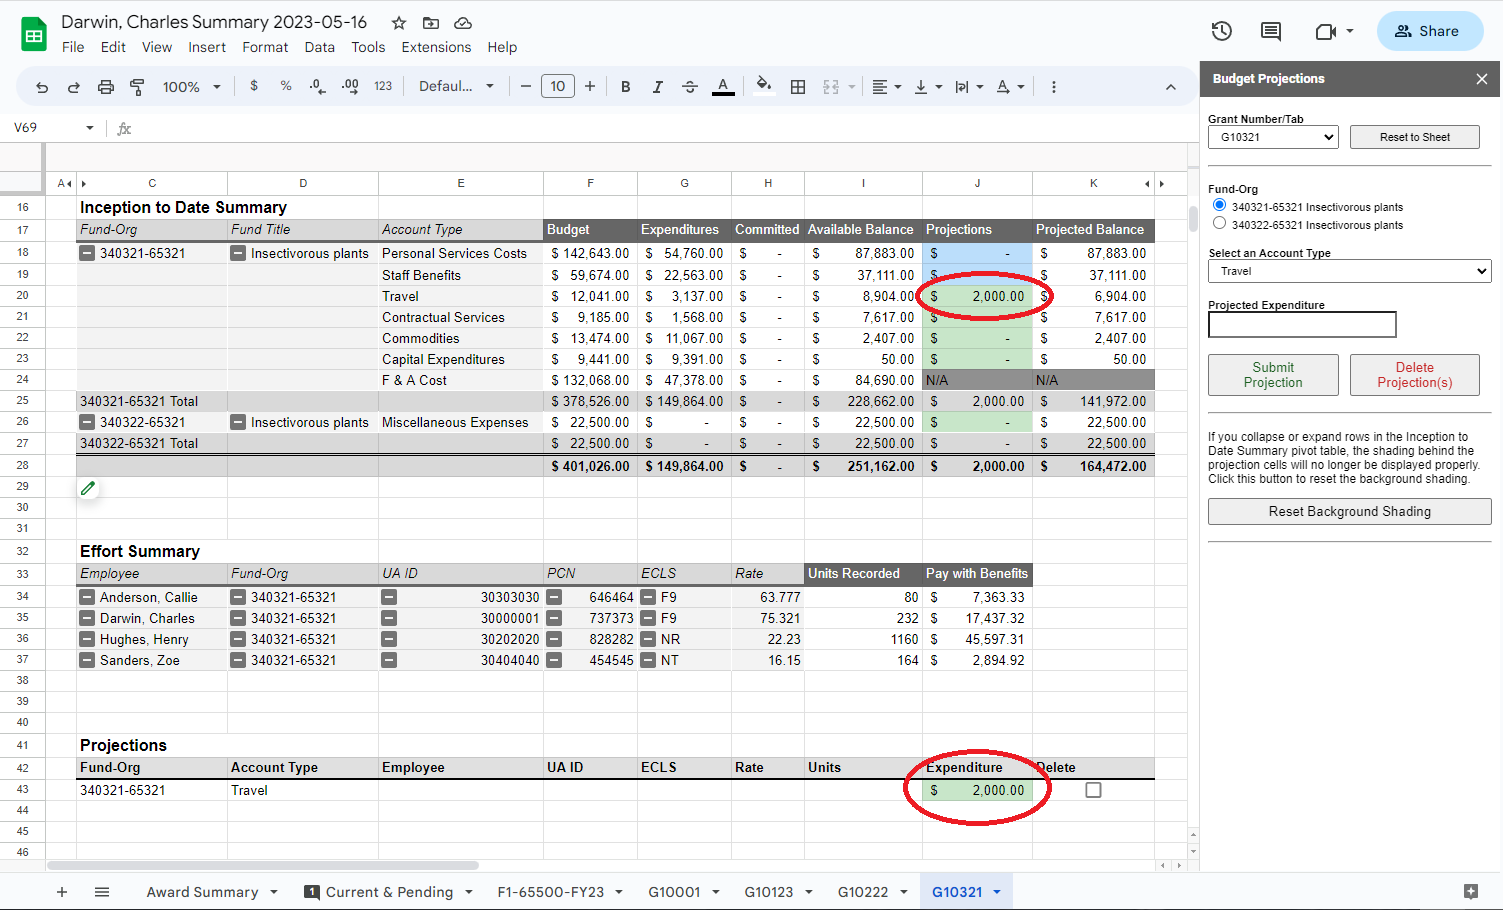1503x910 pixels.
Task: Apply strikethrough formatting
Action: (689, 87)
